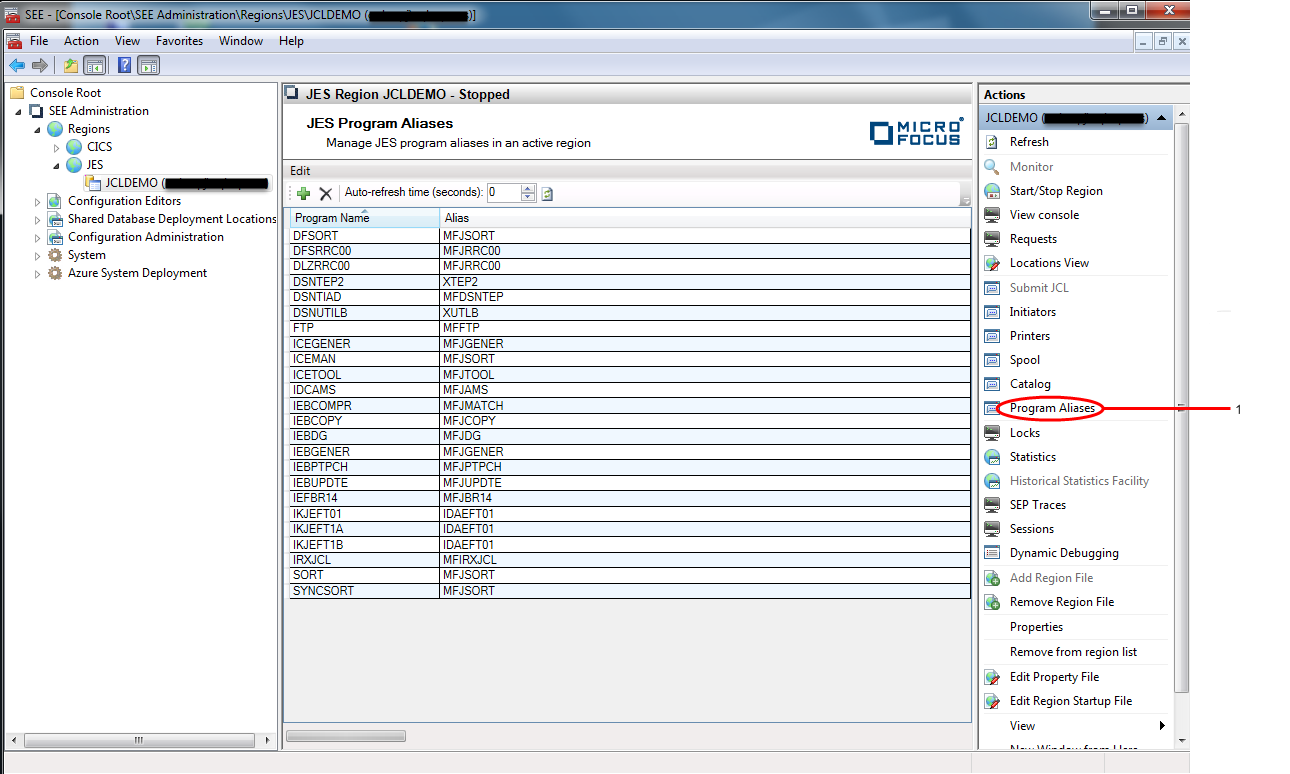
Task: Add a new alias with the green plus
Action: (x=303, y=194)
